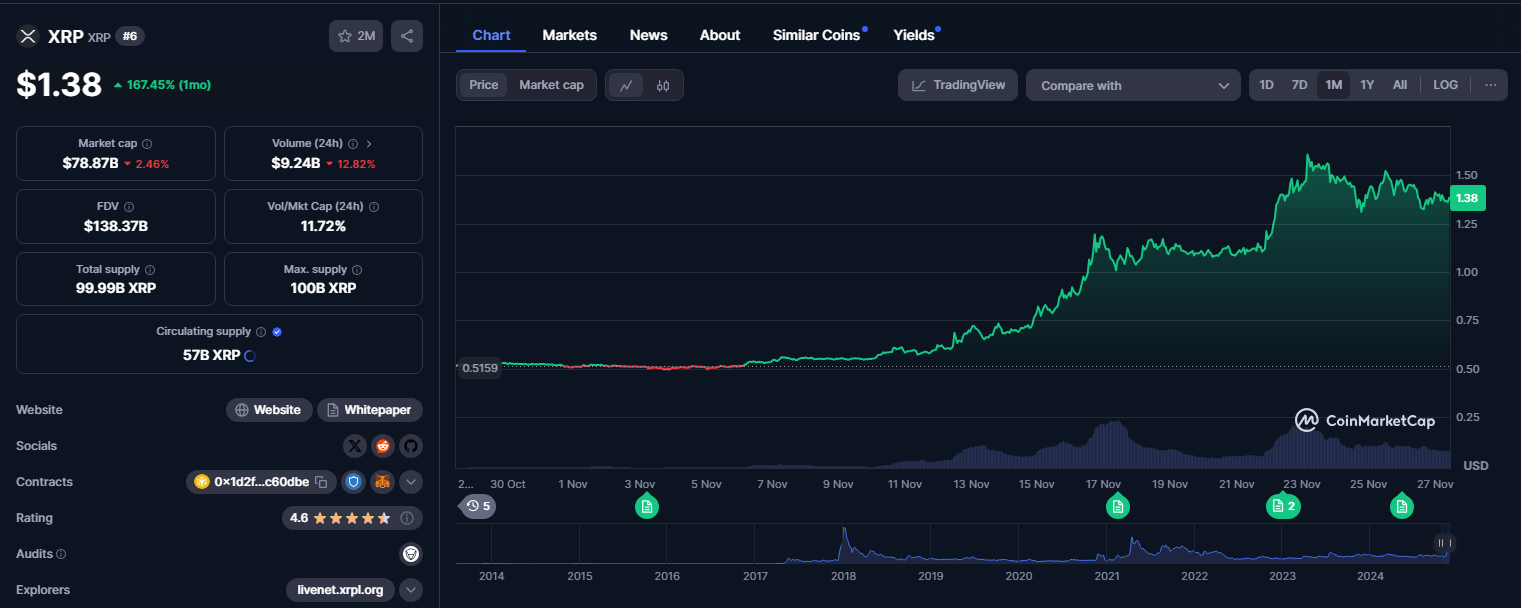Open Total supply info icon

click(150, 270)
